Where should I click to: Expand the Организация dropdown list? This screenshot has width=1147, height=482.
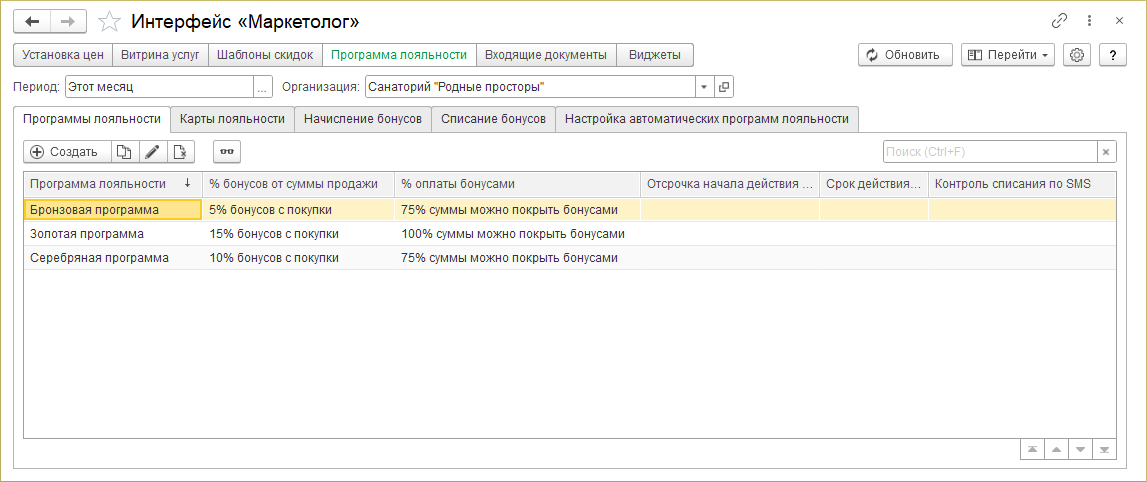pyautogui.click(x=703, y=87)
